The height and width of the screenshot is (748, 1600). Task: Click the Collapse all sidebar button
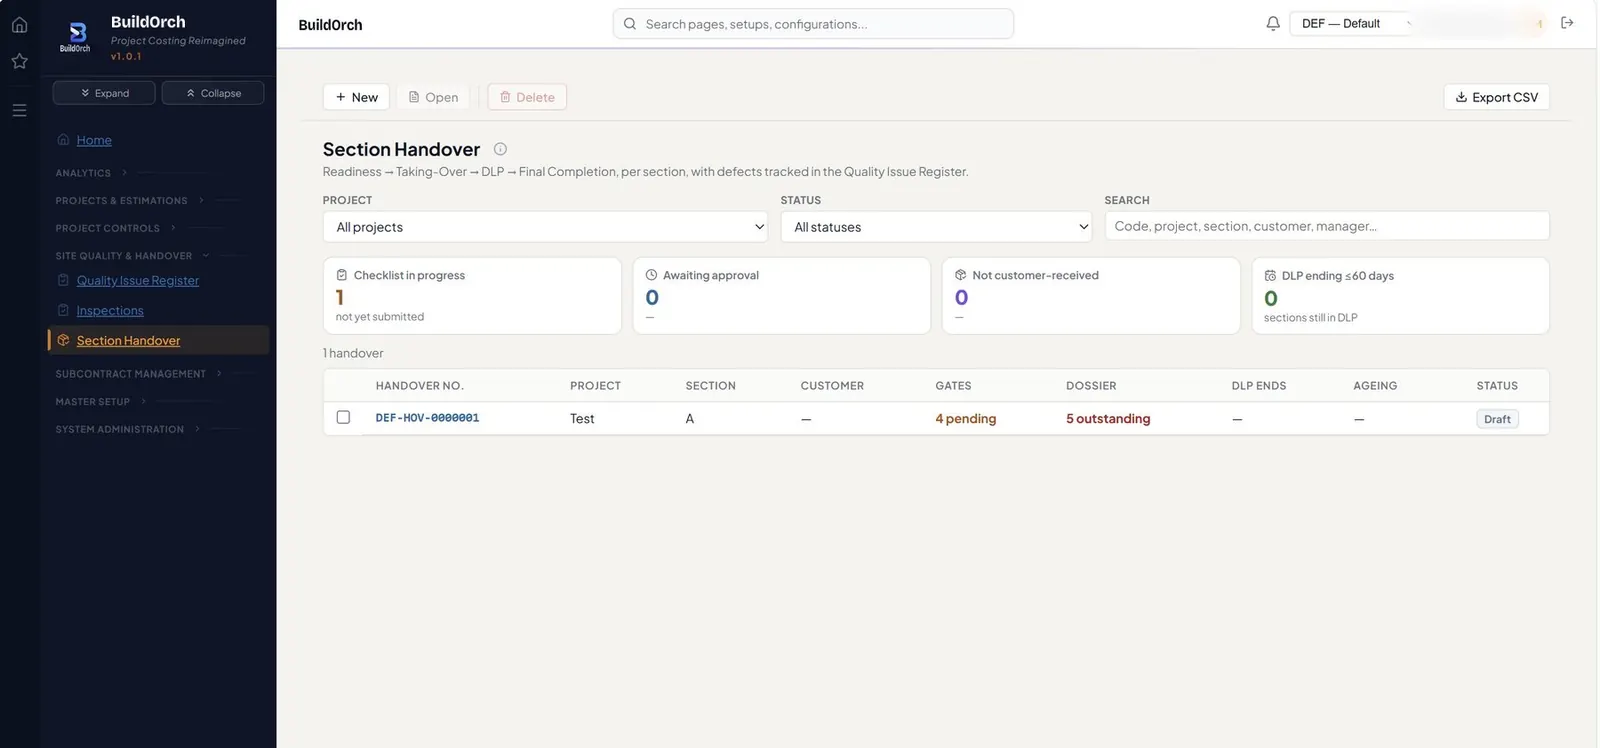coord(213,93)
